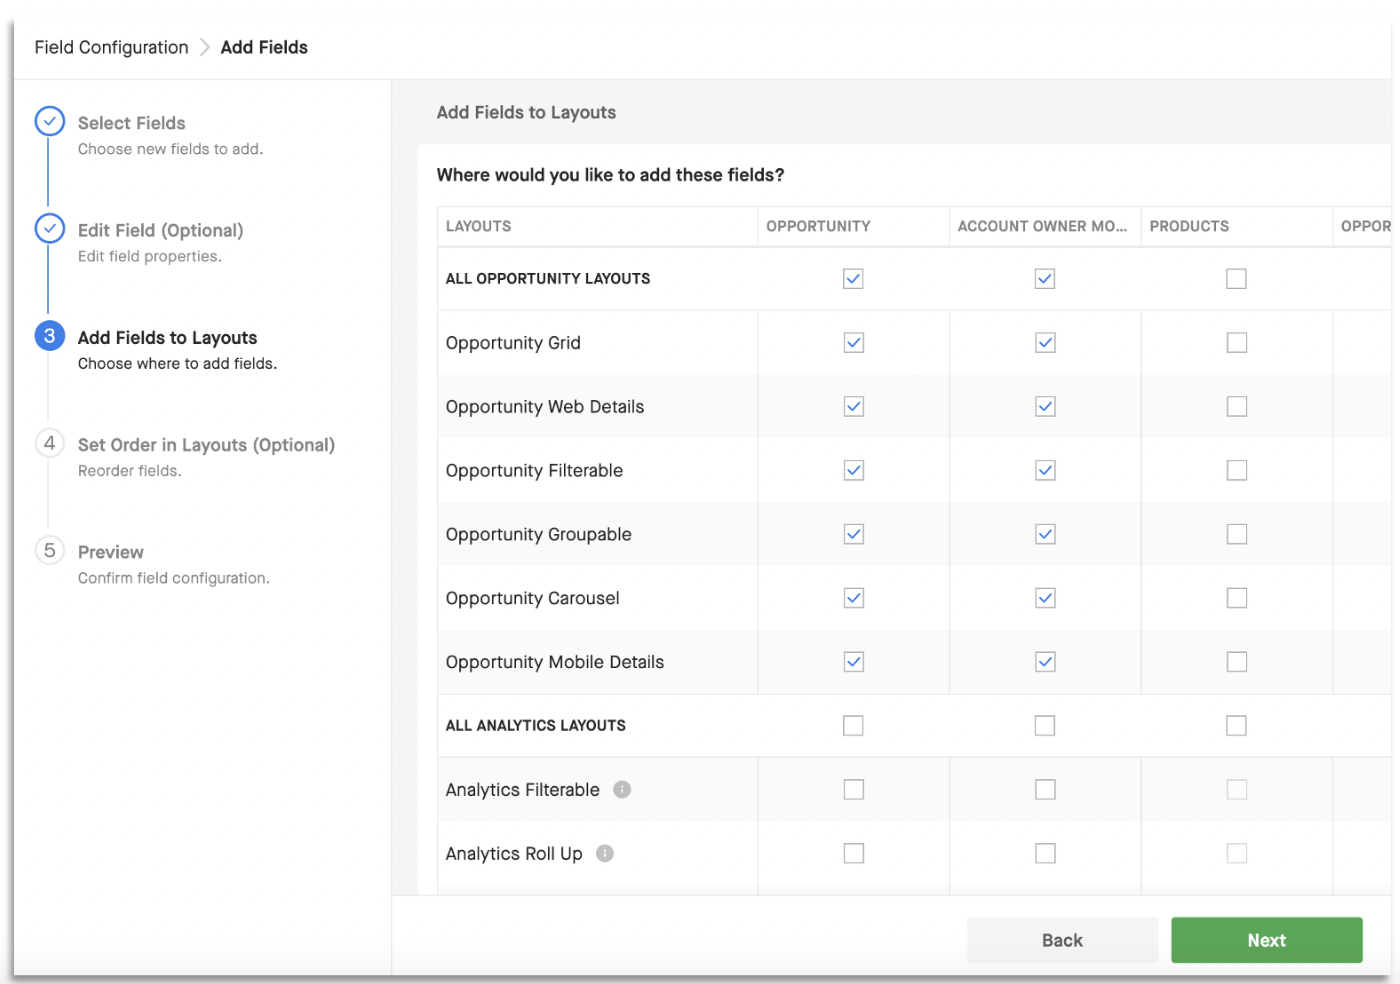Uncheck Opportunity Carousel in the Opportunity column
Screen dimensions: 1400x984
coord(854,598)
